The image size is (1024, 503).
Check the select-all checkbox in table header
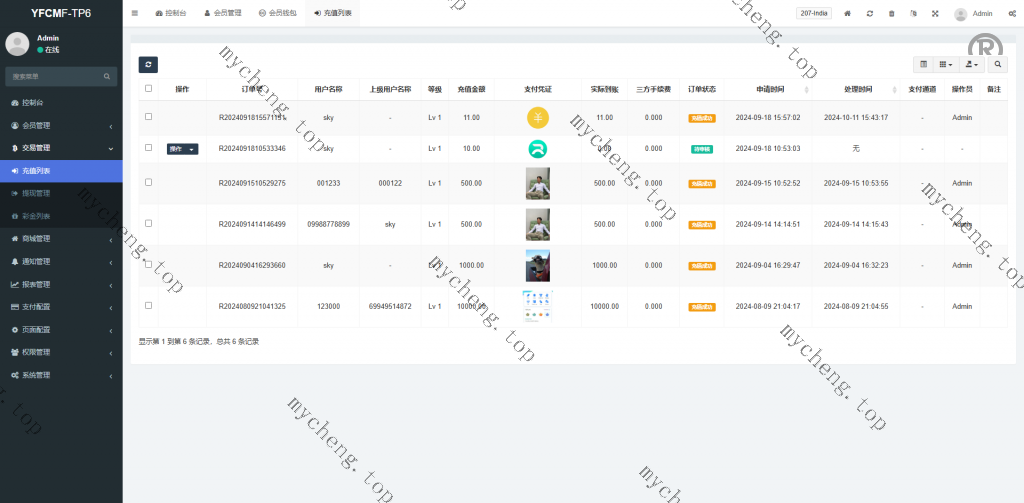coord(149,88)
